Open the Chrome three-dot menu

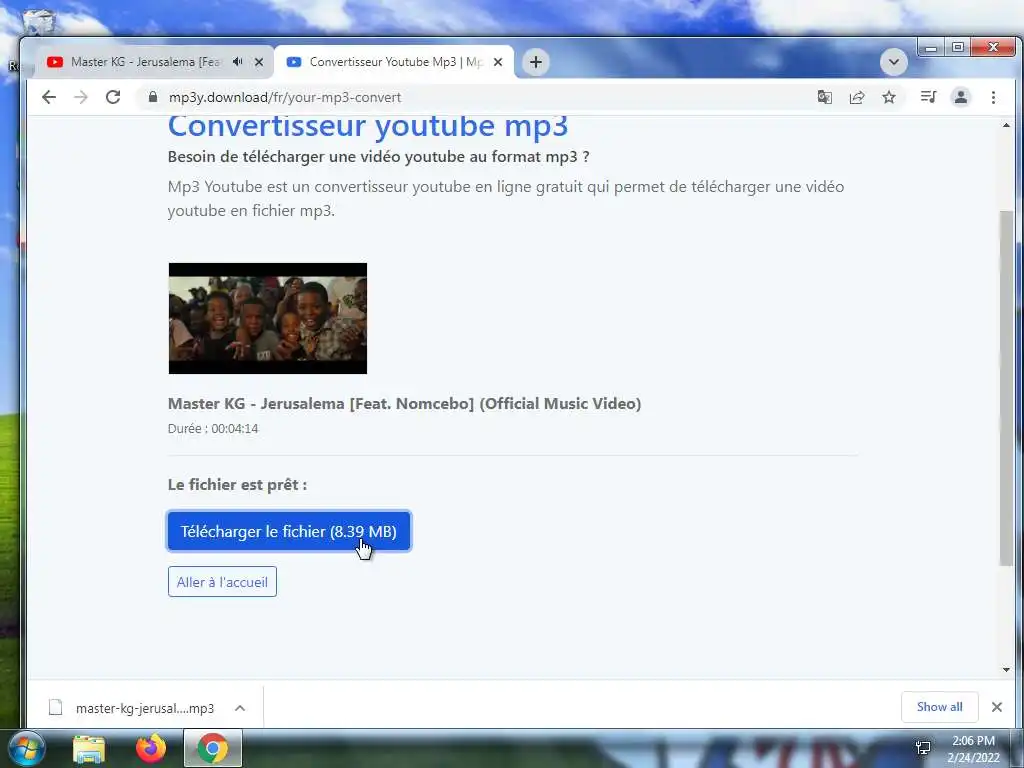pos(993,97)
